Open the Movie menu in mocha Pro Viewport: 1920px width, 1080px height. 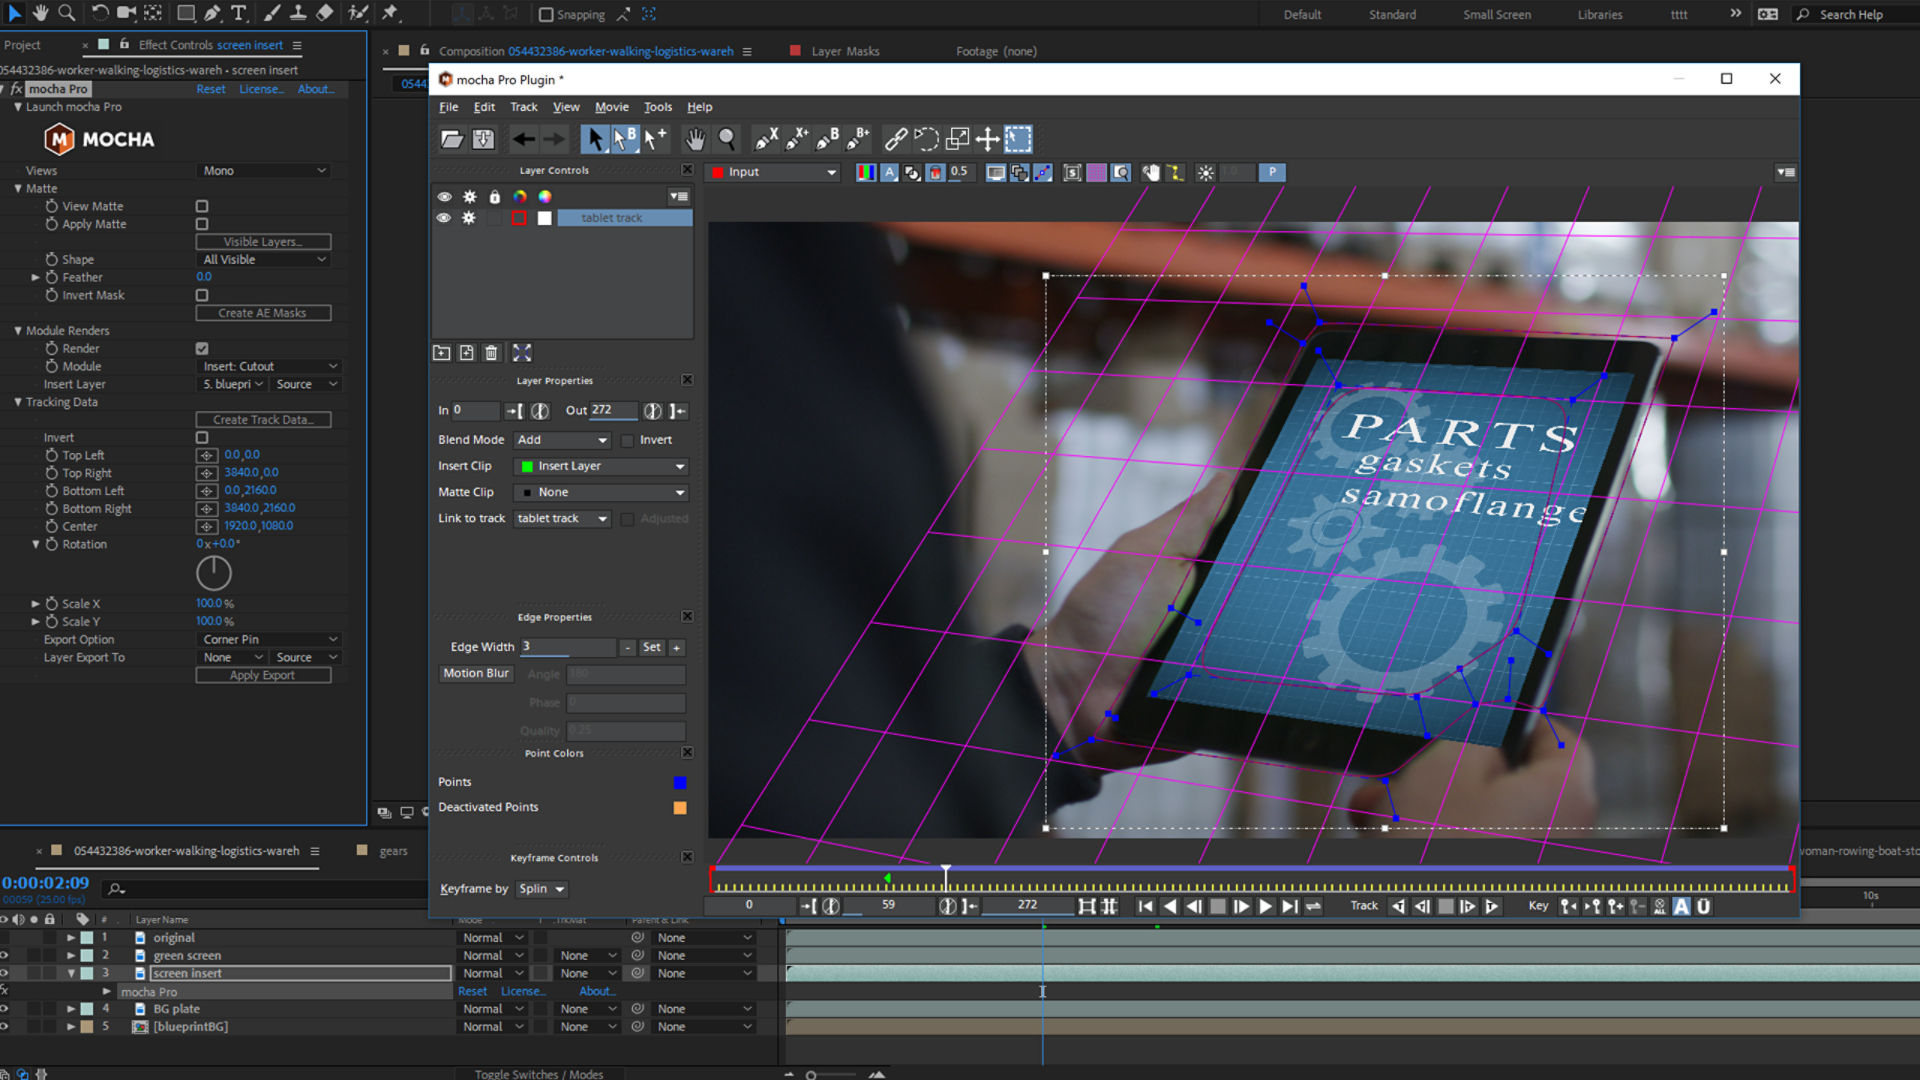coord(611,107)
